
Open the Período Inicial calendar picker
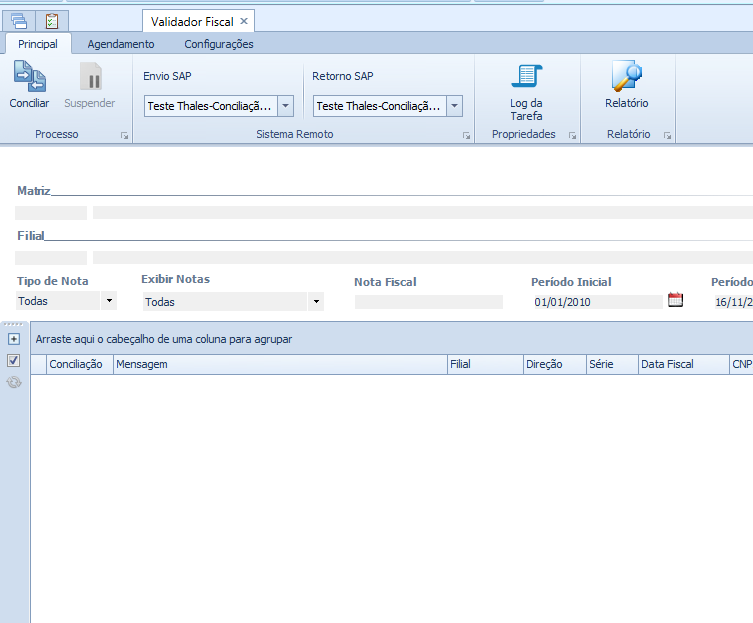point(675,300)
